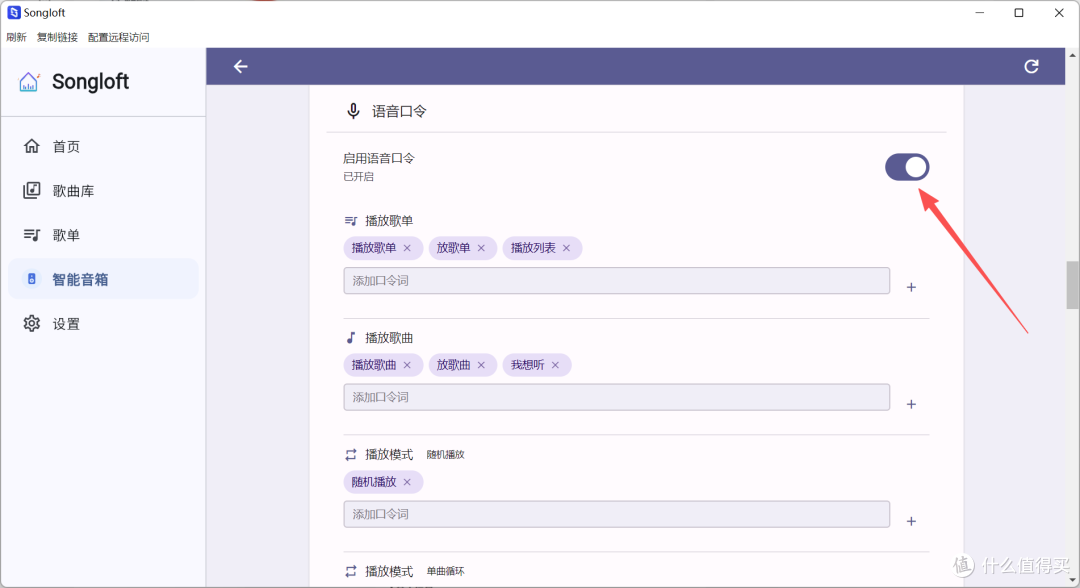Remove the 我想听 tag
The image size is (1080, 588).
click(555, 365)
